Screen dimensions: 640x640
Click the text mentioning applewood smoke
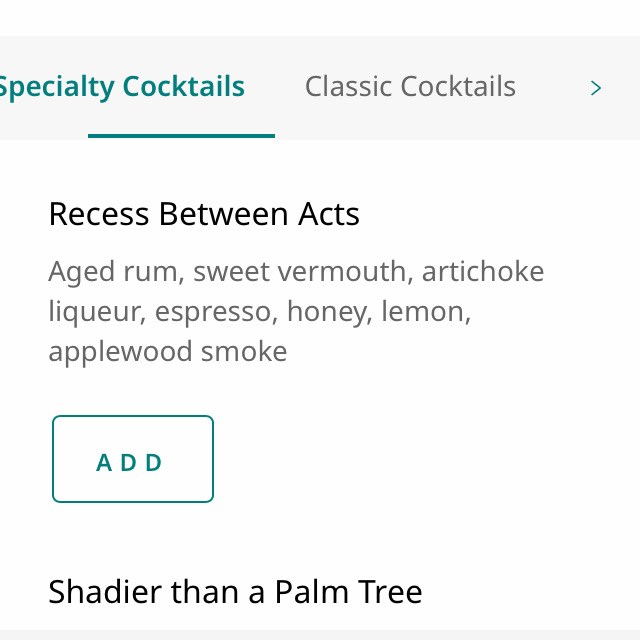[x=168, y=352]
